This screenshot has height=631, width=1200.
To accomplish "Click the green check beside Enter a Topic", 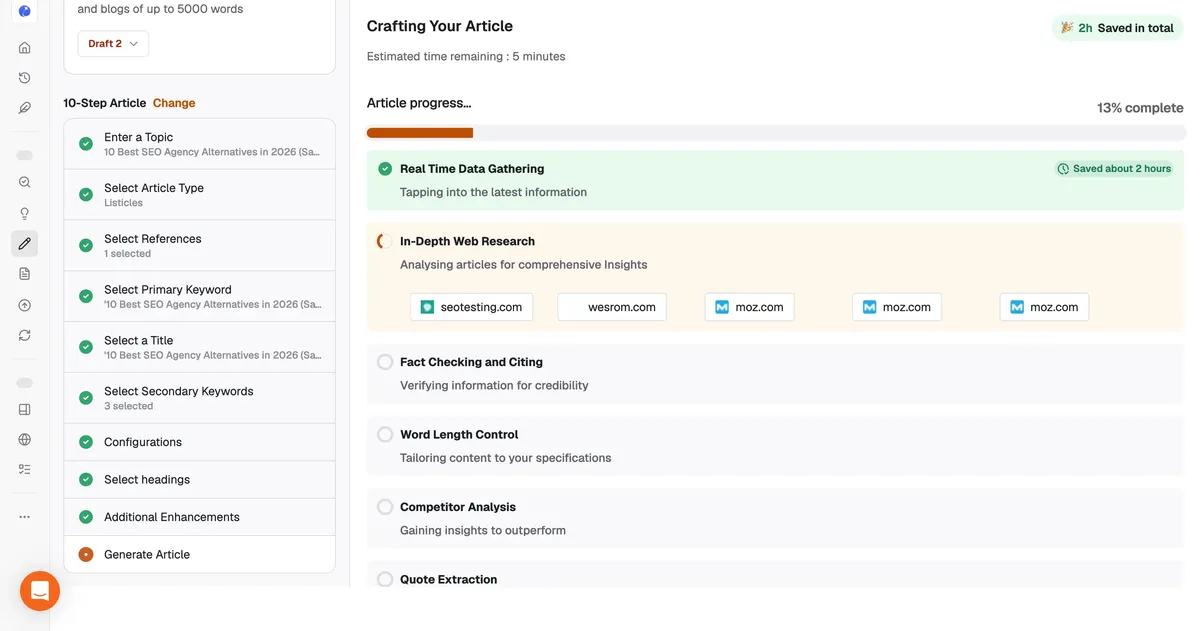I will [x=86, y=144].
